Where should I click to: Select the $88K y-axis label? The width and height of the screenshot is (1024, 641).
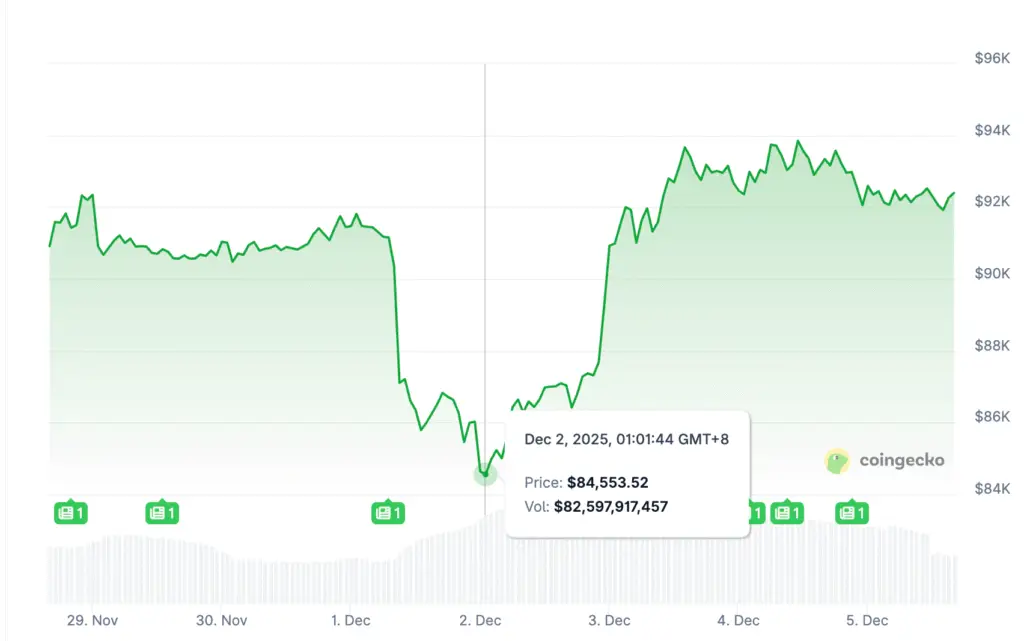pos(992,346)
